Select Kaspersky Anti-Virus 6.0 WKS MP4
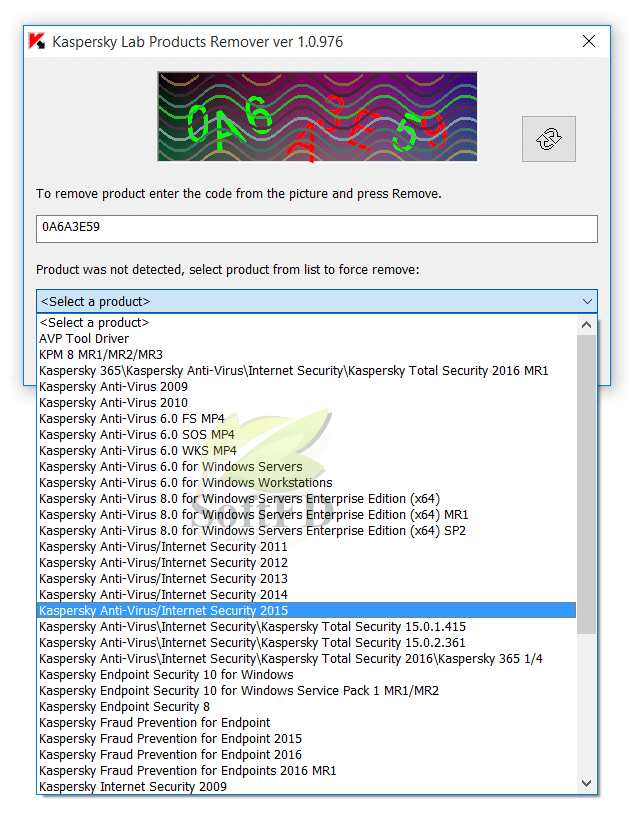The width and height of the screenshot is (634, 813). (306, 451)
